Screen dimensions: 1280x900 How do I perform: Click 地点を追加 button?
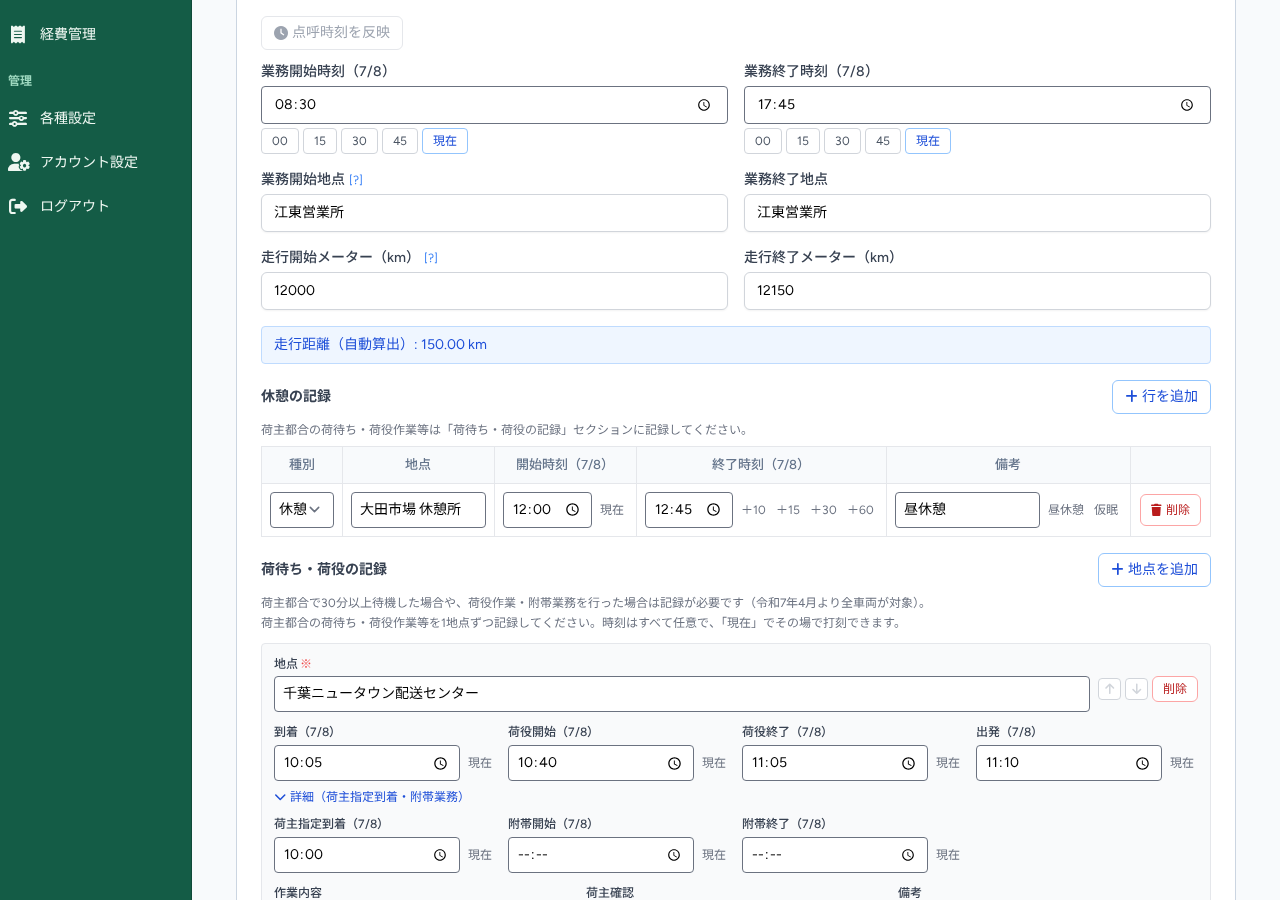(1154, 570)
